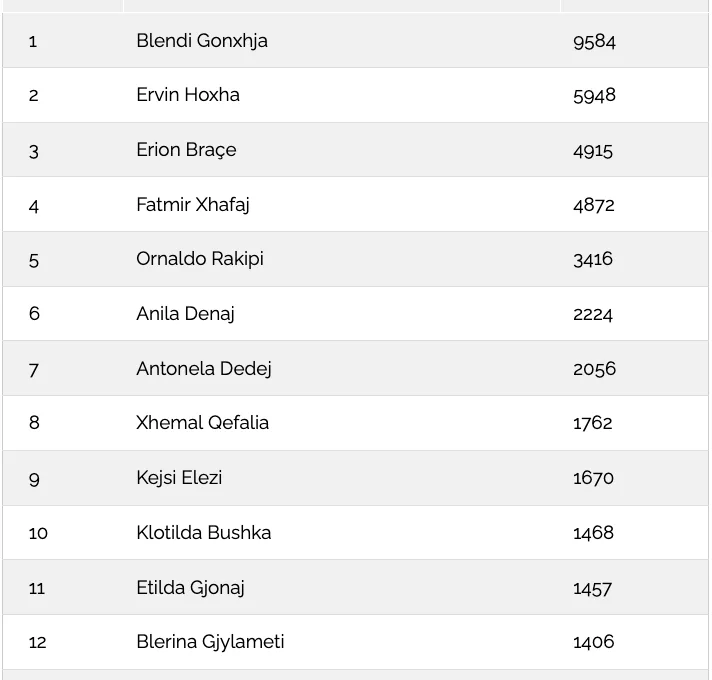The image size is (712, 680).
Task: Click the name Blerina Gjylameti
Action: coord(210,642)
